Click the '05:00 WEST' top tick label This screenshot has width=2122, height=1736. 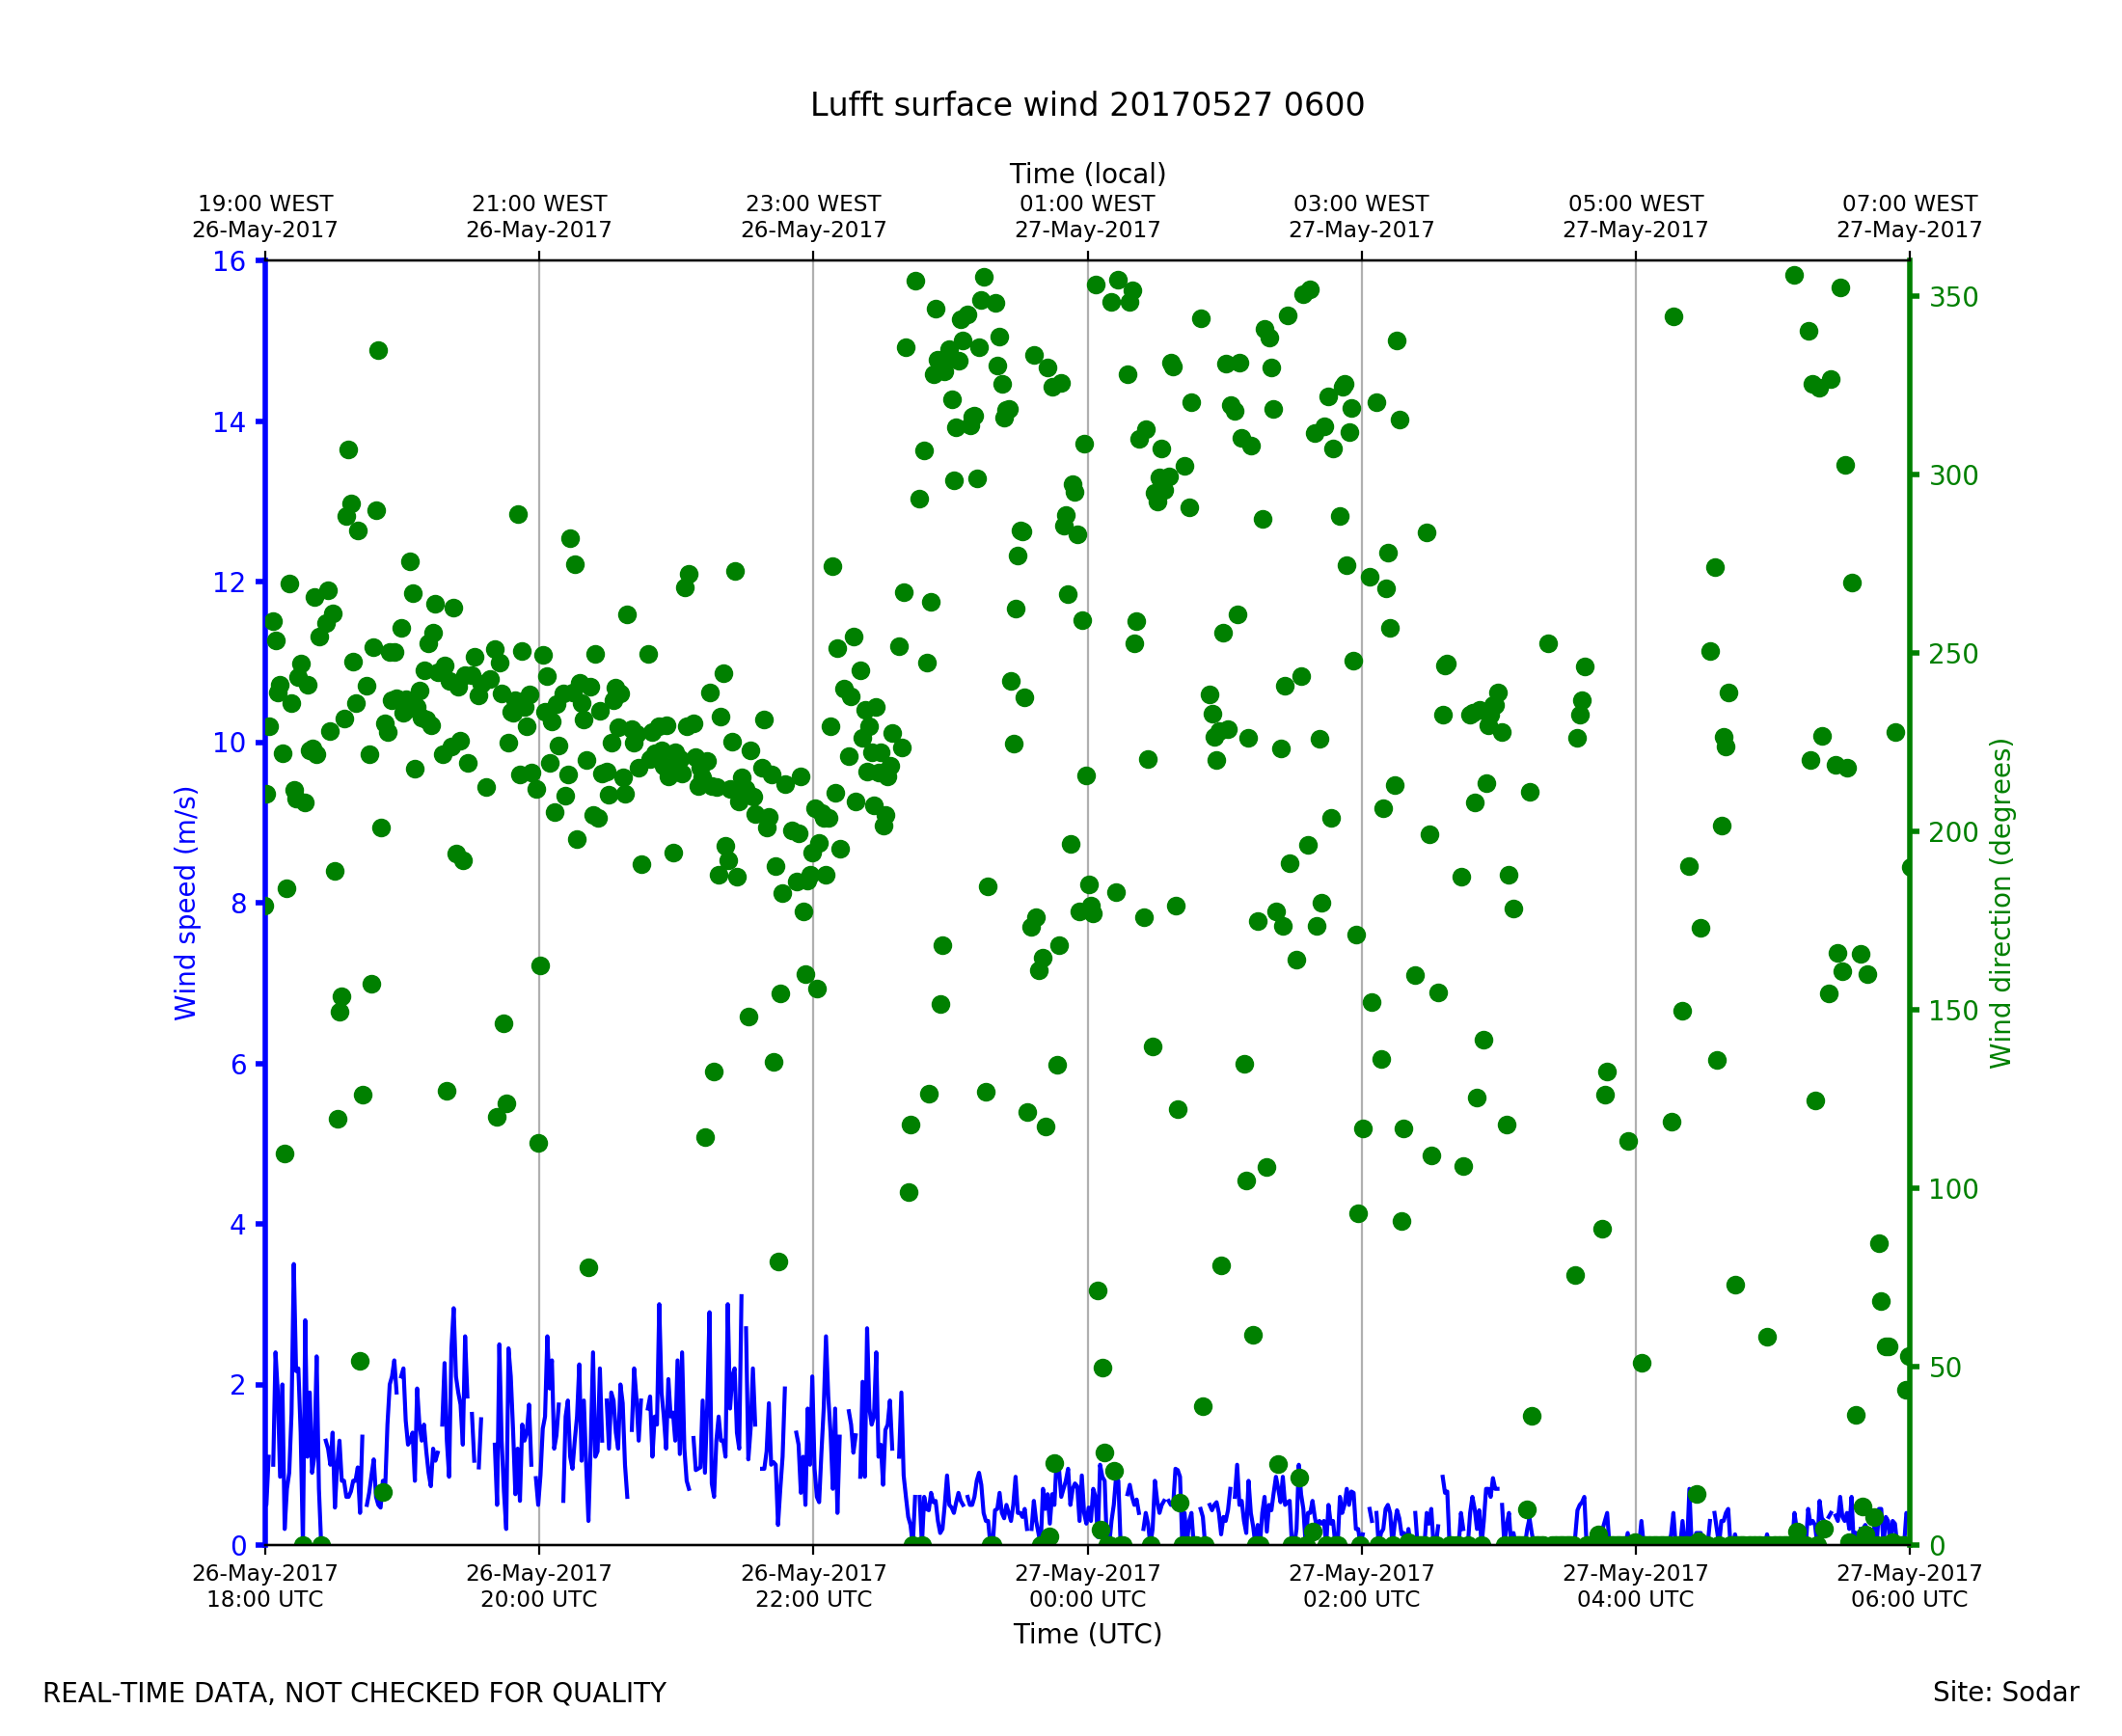1635,204
